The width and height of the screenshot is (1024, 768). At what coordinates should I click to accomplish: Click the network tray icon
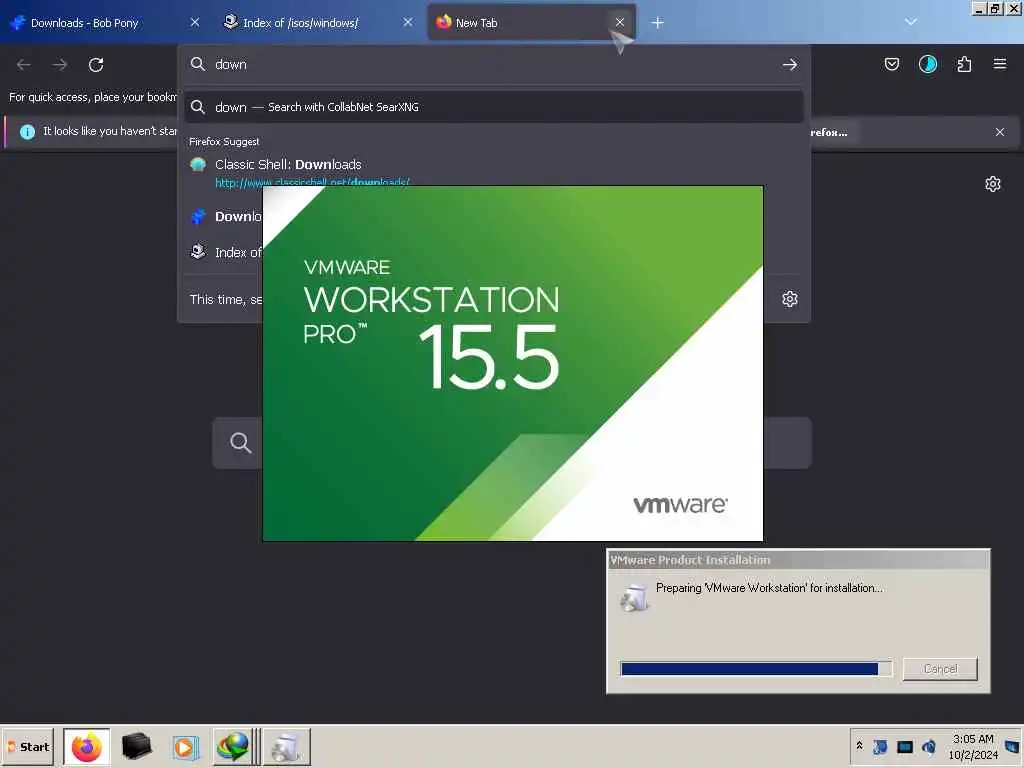[880, 746]
